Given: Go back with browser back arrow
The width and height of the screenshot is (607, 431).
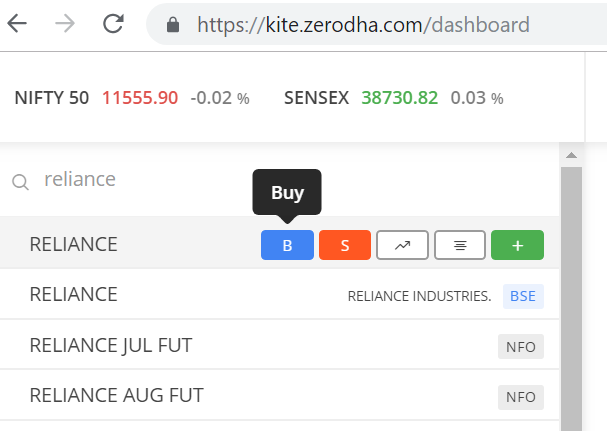Looking at the screenshot, I should tap(17, 24).
